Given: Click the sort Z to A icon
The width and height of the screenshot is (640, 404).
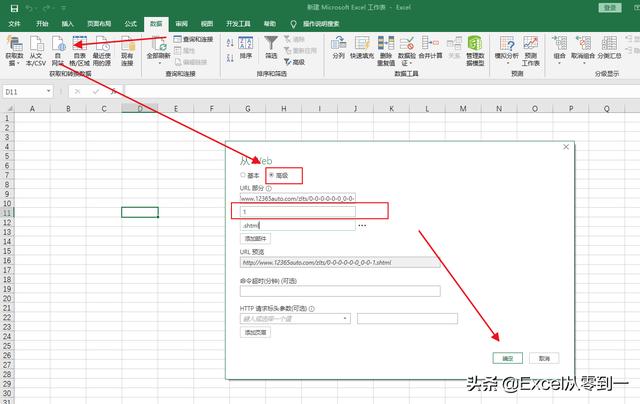Looking at the screenshot, I should click(230, 58).
